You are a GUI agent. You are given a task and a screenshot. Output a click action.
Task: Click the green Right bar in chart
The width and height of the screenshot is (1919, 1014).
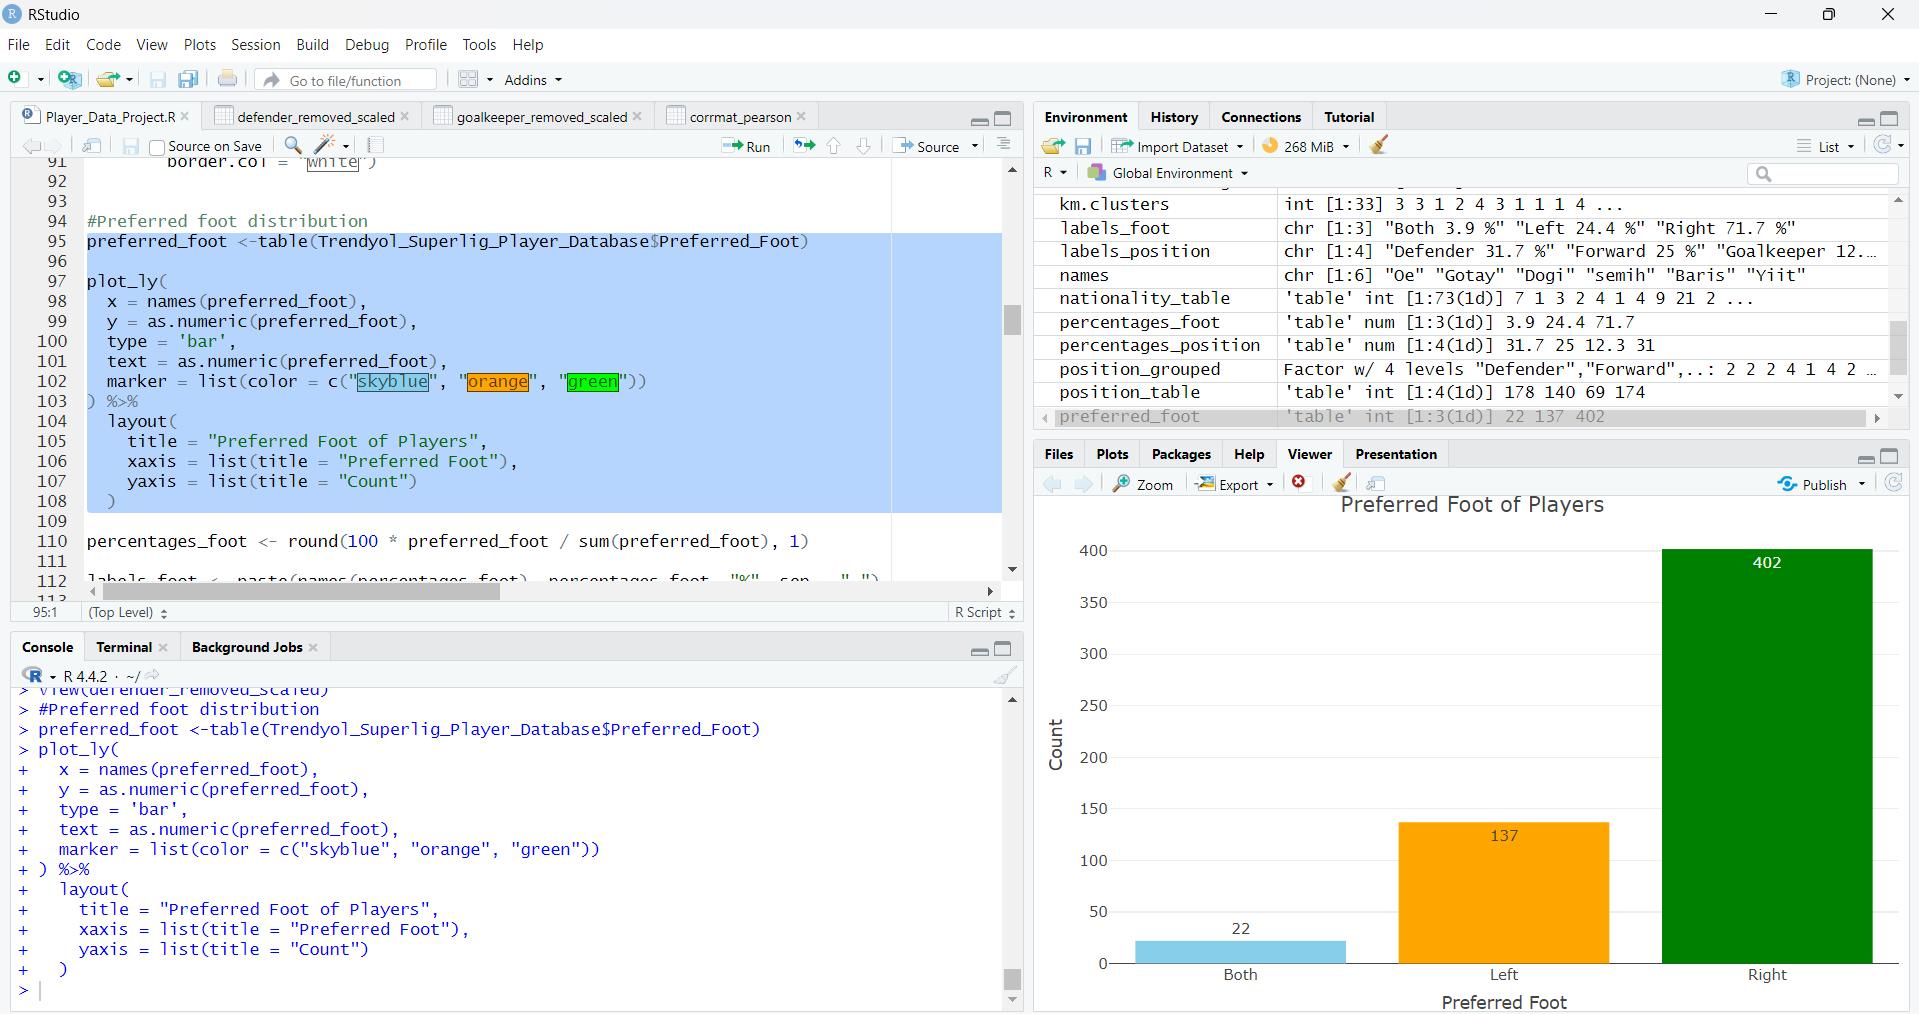[1767, 756]
